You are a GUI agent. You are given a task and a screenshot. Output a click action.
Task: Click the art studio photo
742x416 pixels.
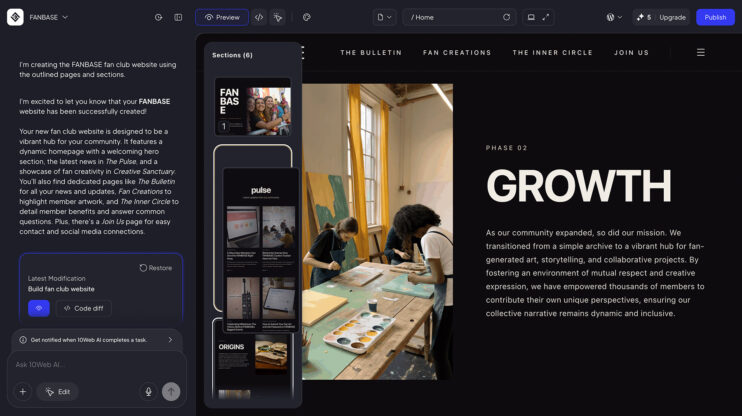377,232
